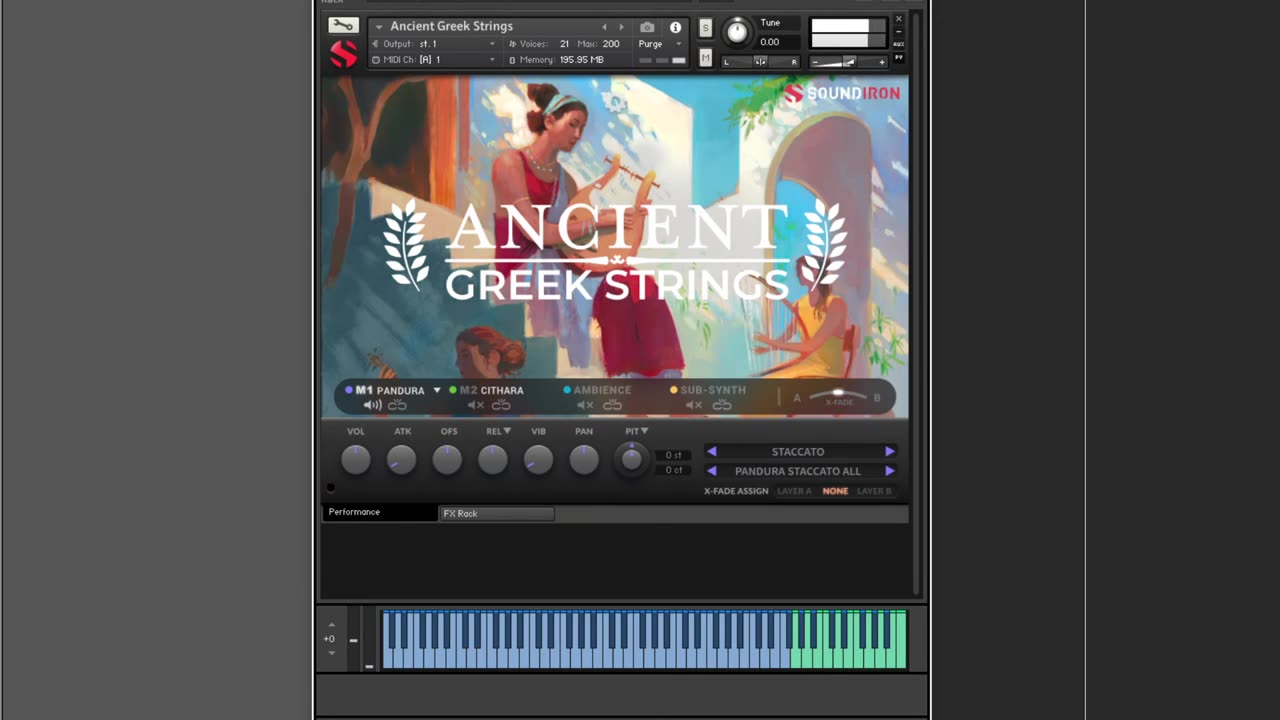Image resolution: width=1280 pixels, height=720 pixels.
Task: Open the PIT options dropdown arrow
Action: click(x=644, y=431)
